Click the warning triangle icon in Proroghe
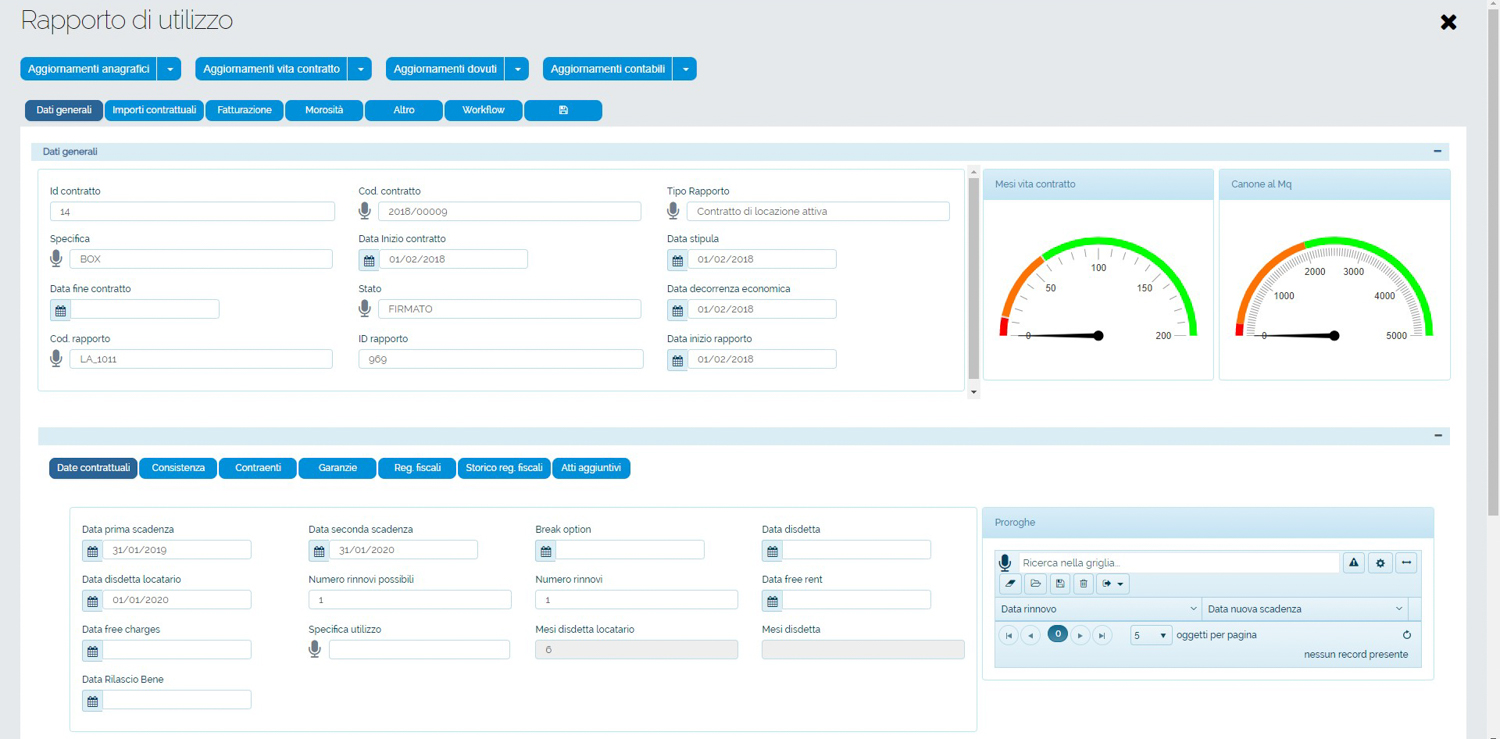 (1353, 563)
